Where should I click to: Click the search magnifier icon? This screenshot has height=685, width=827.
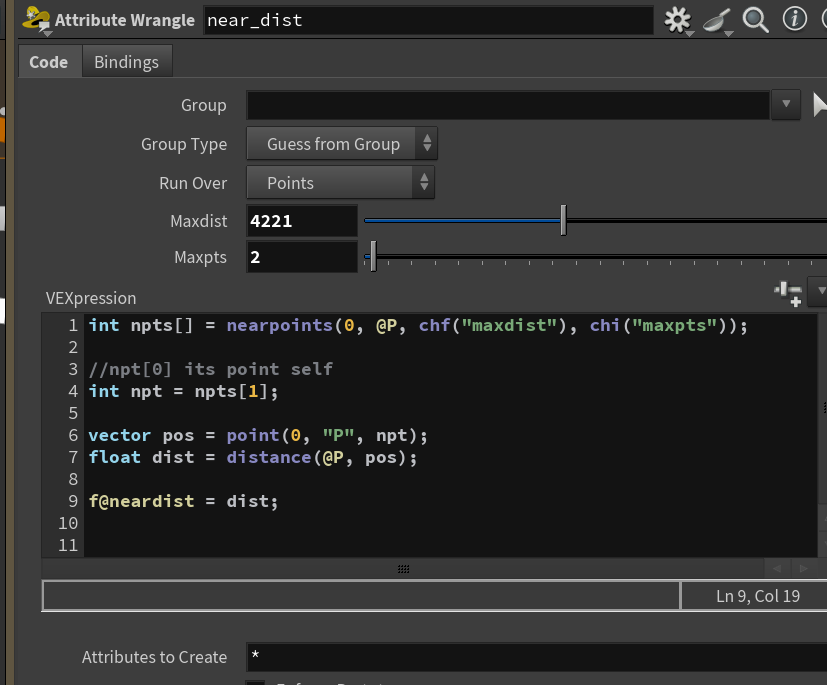[x=755, y=20]
